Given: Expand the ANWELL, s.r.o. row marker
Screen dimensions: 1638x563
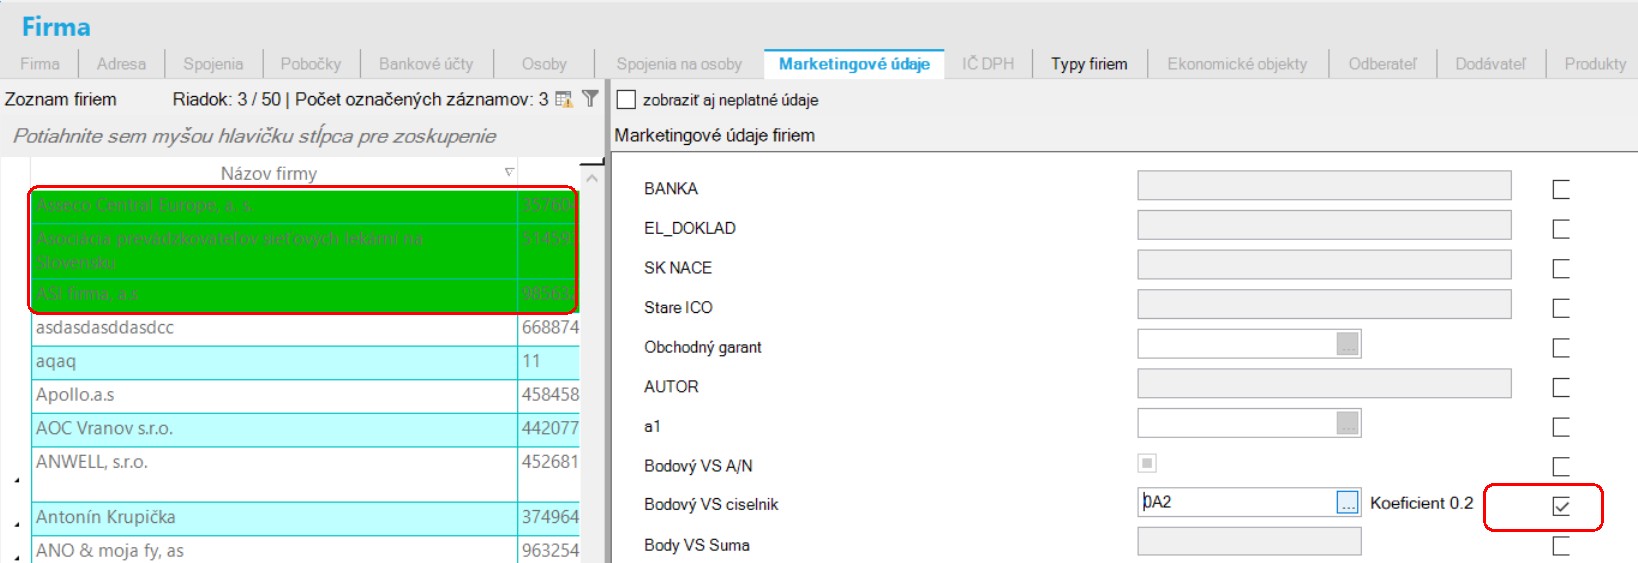Looking at the screenshot, I should click(17, 481).
